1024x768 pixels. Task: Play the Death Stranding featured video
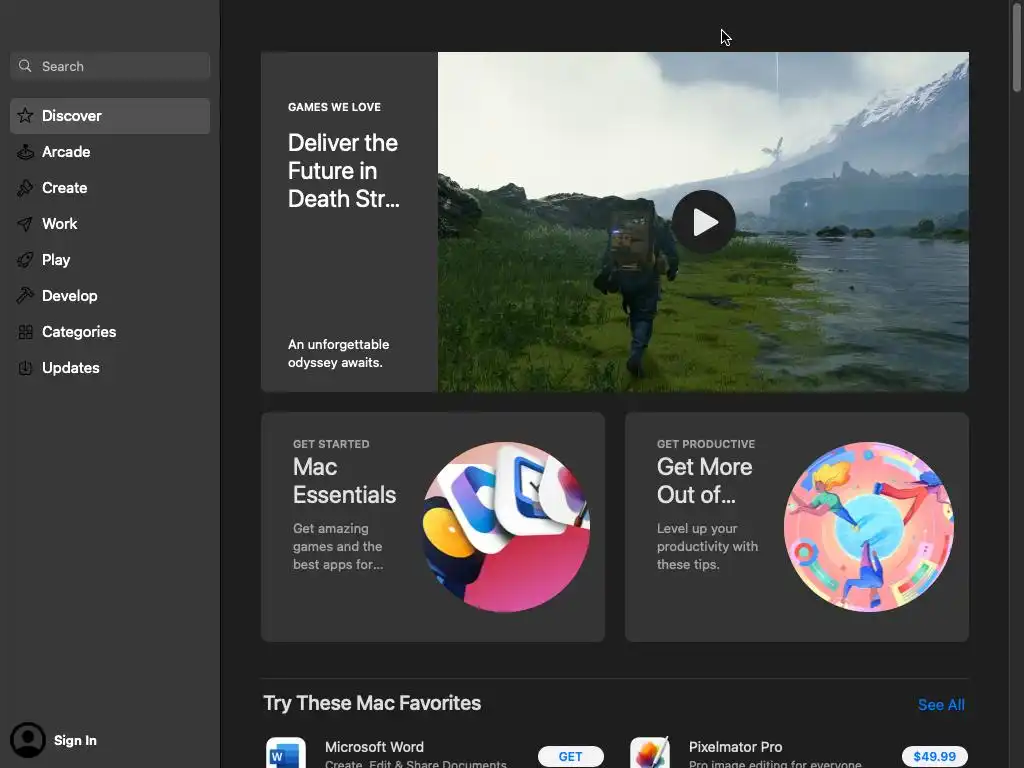coord(703,222)
